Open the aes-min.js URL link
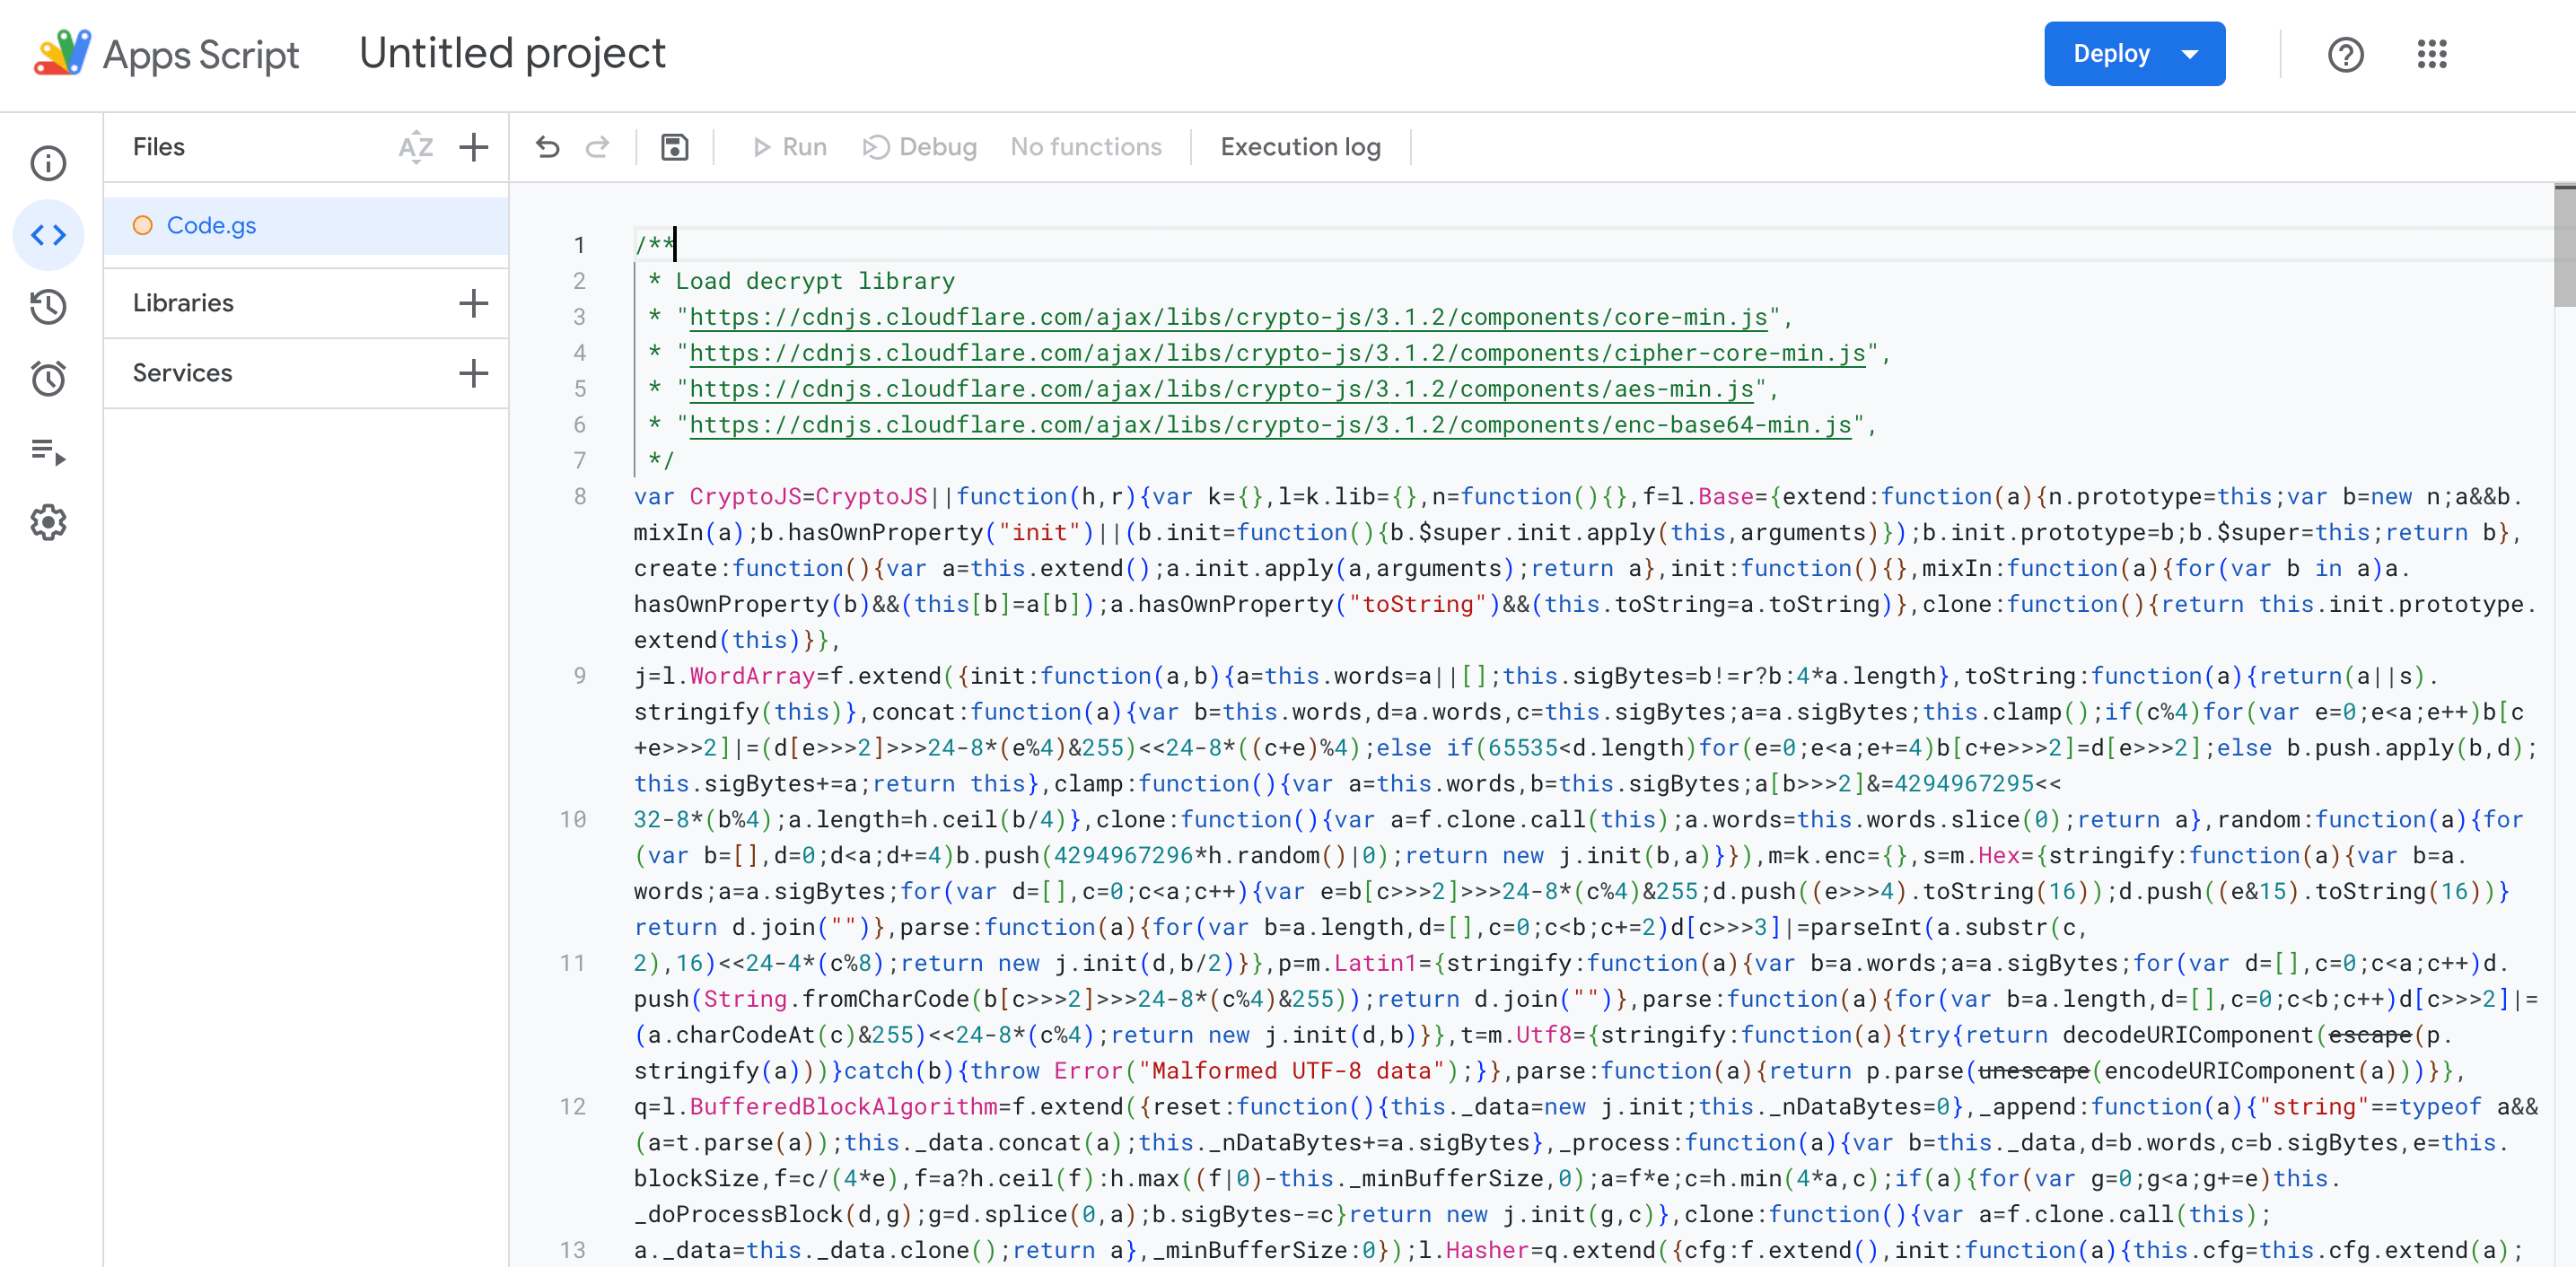The width and height of the screenshot is (2576, 1267). tap(1221, 389)
